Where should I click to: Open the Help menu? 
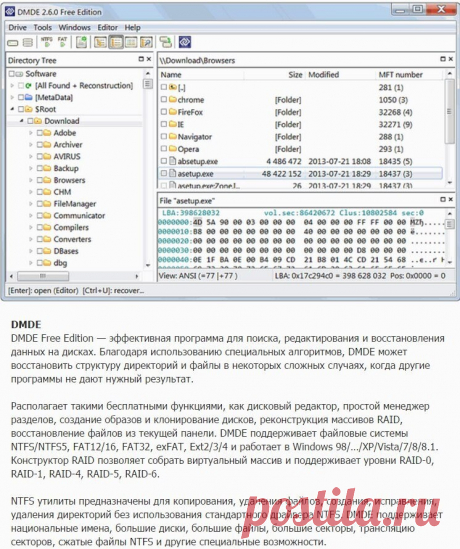tap(133, 27)
